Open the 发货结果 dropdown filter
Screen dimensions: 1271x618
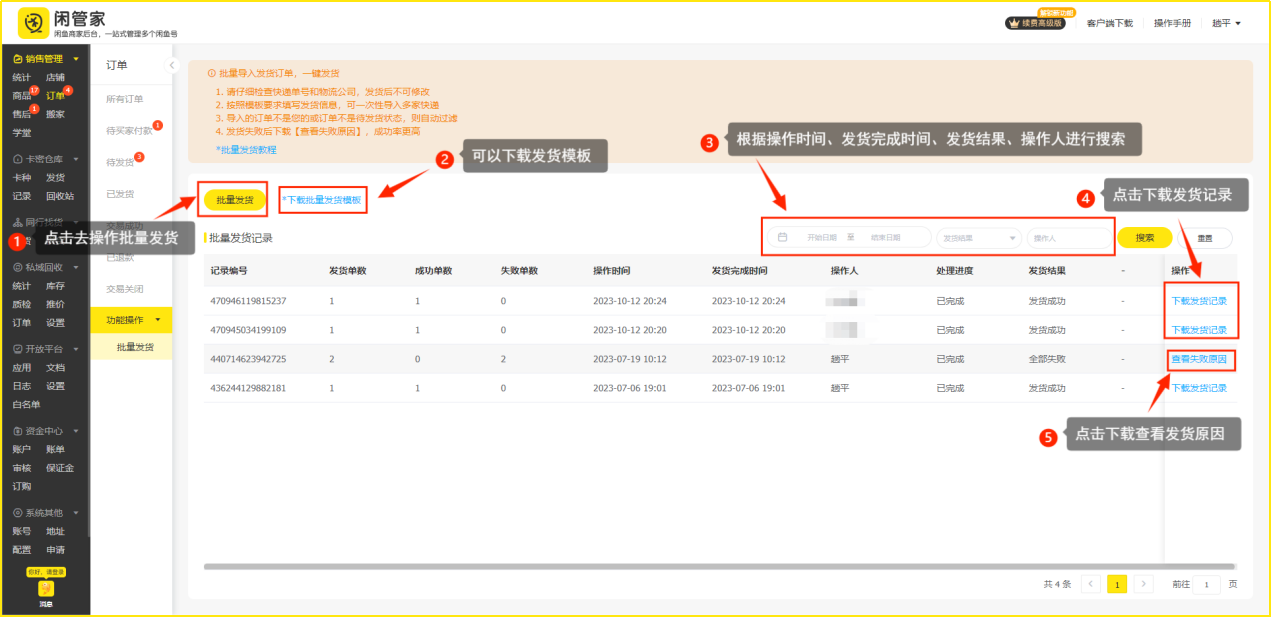point(979,238)
